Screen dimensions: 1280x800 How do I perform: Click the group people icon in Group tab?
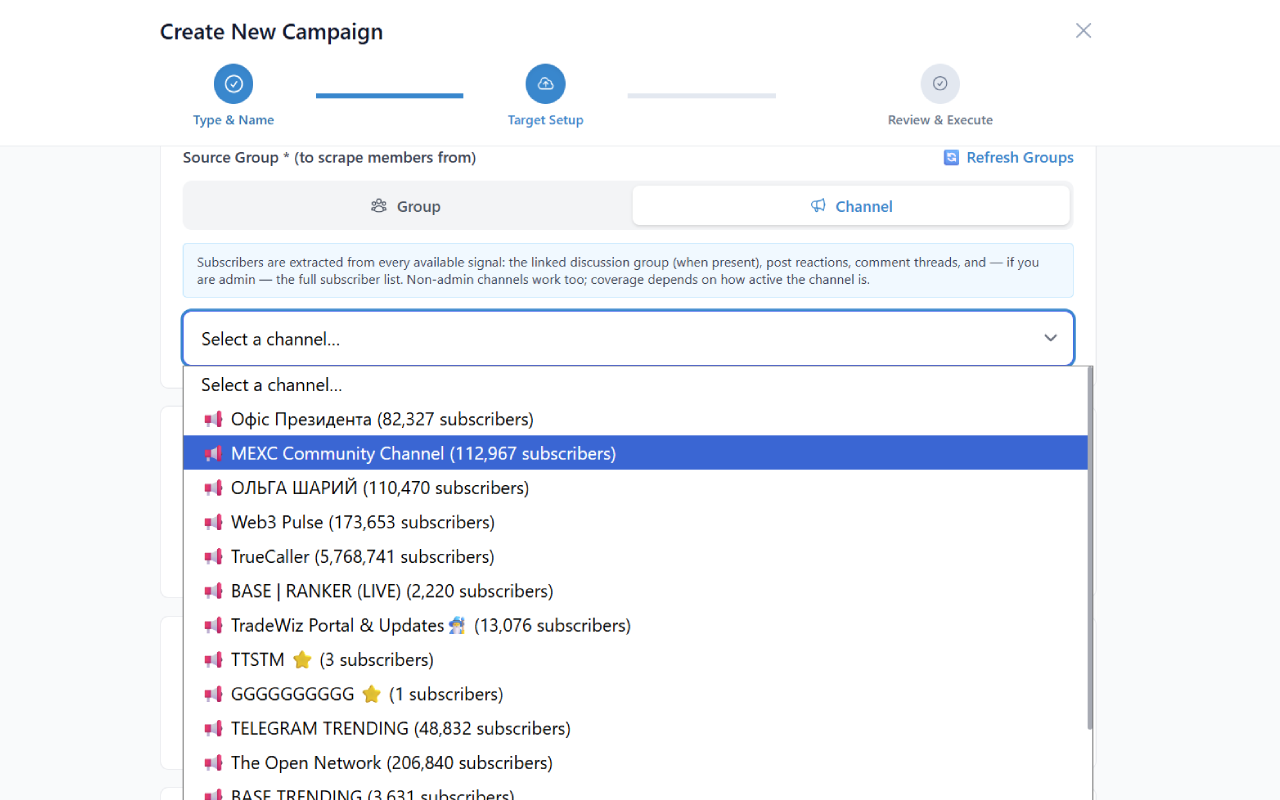[379, 206]
